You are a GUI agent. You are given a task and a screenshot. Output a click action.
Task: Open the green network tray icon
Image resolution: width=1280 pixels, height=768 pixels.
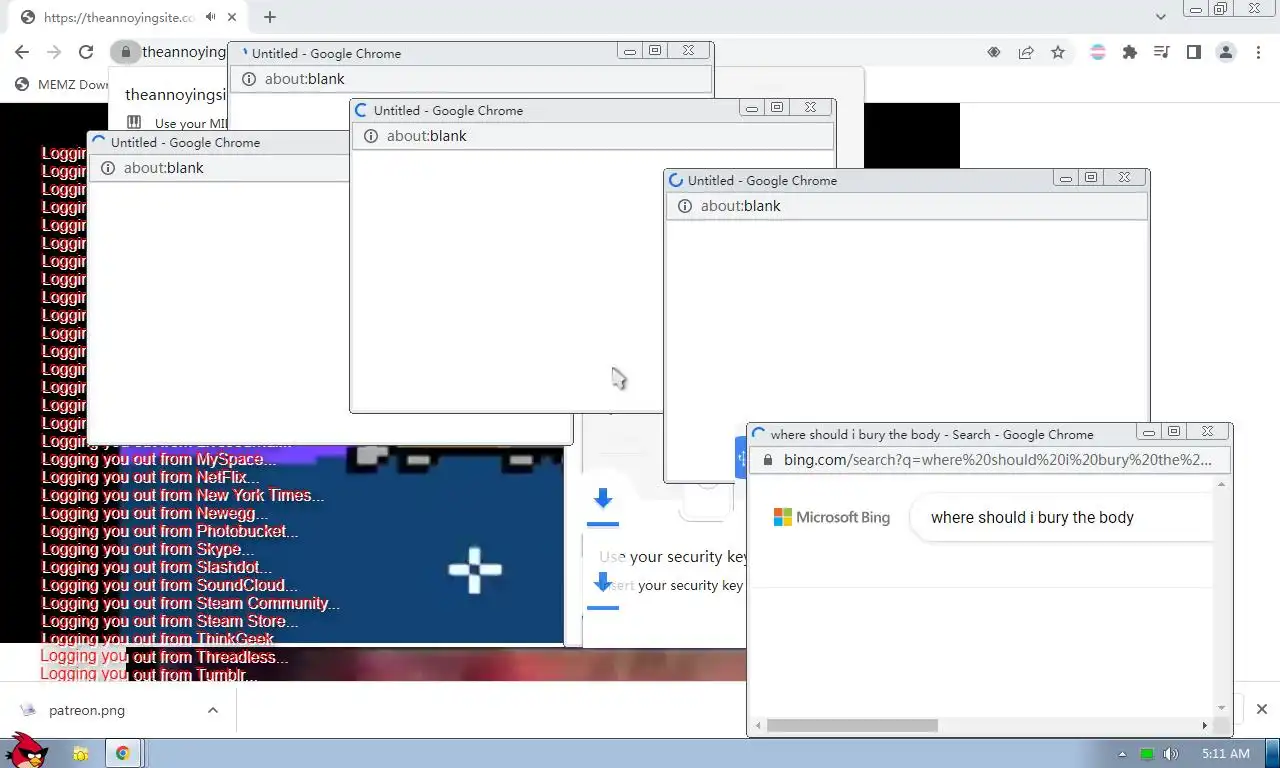pos(1147,754)
